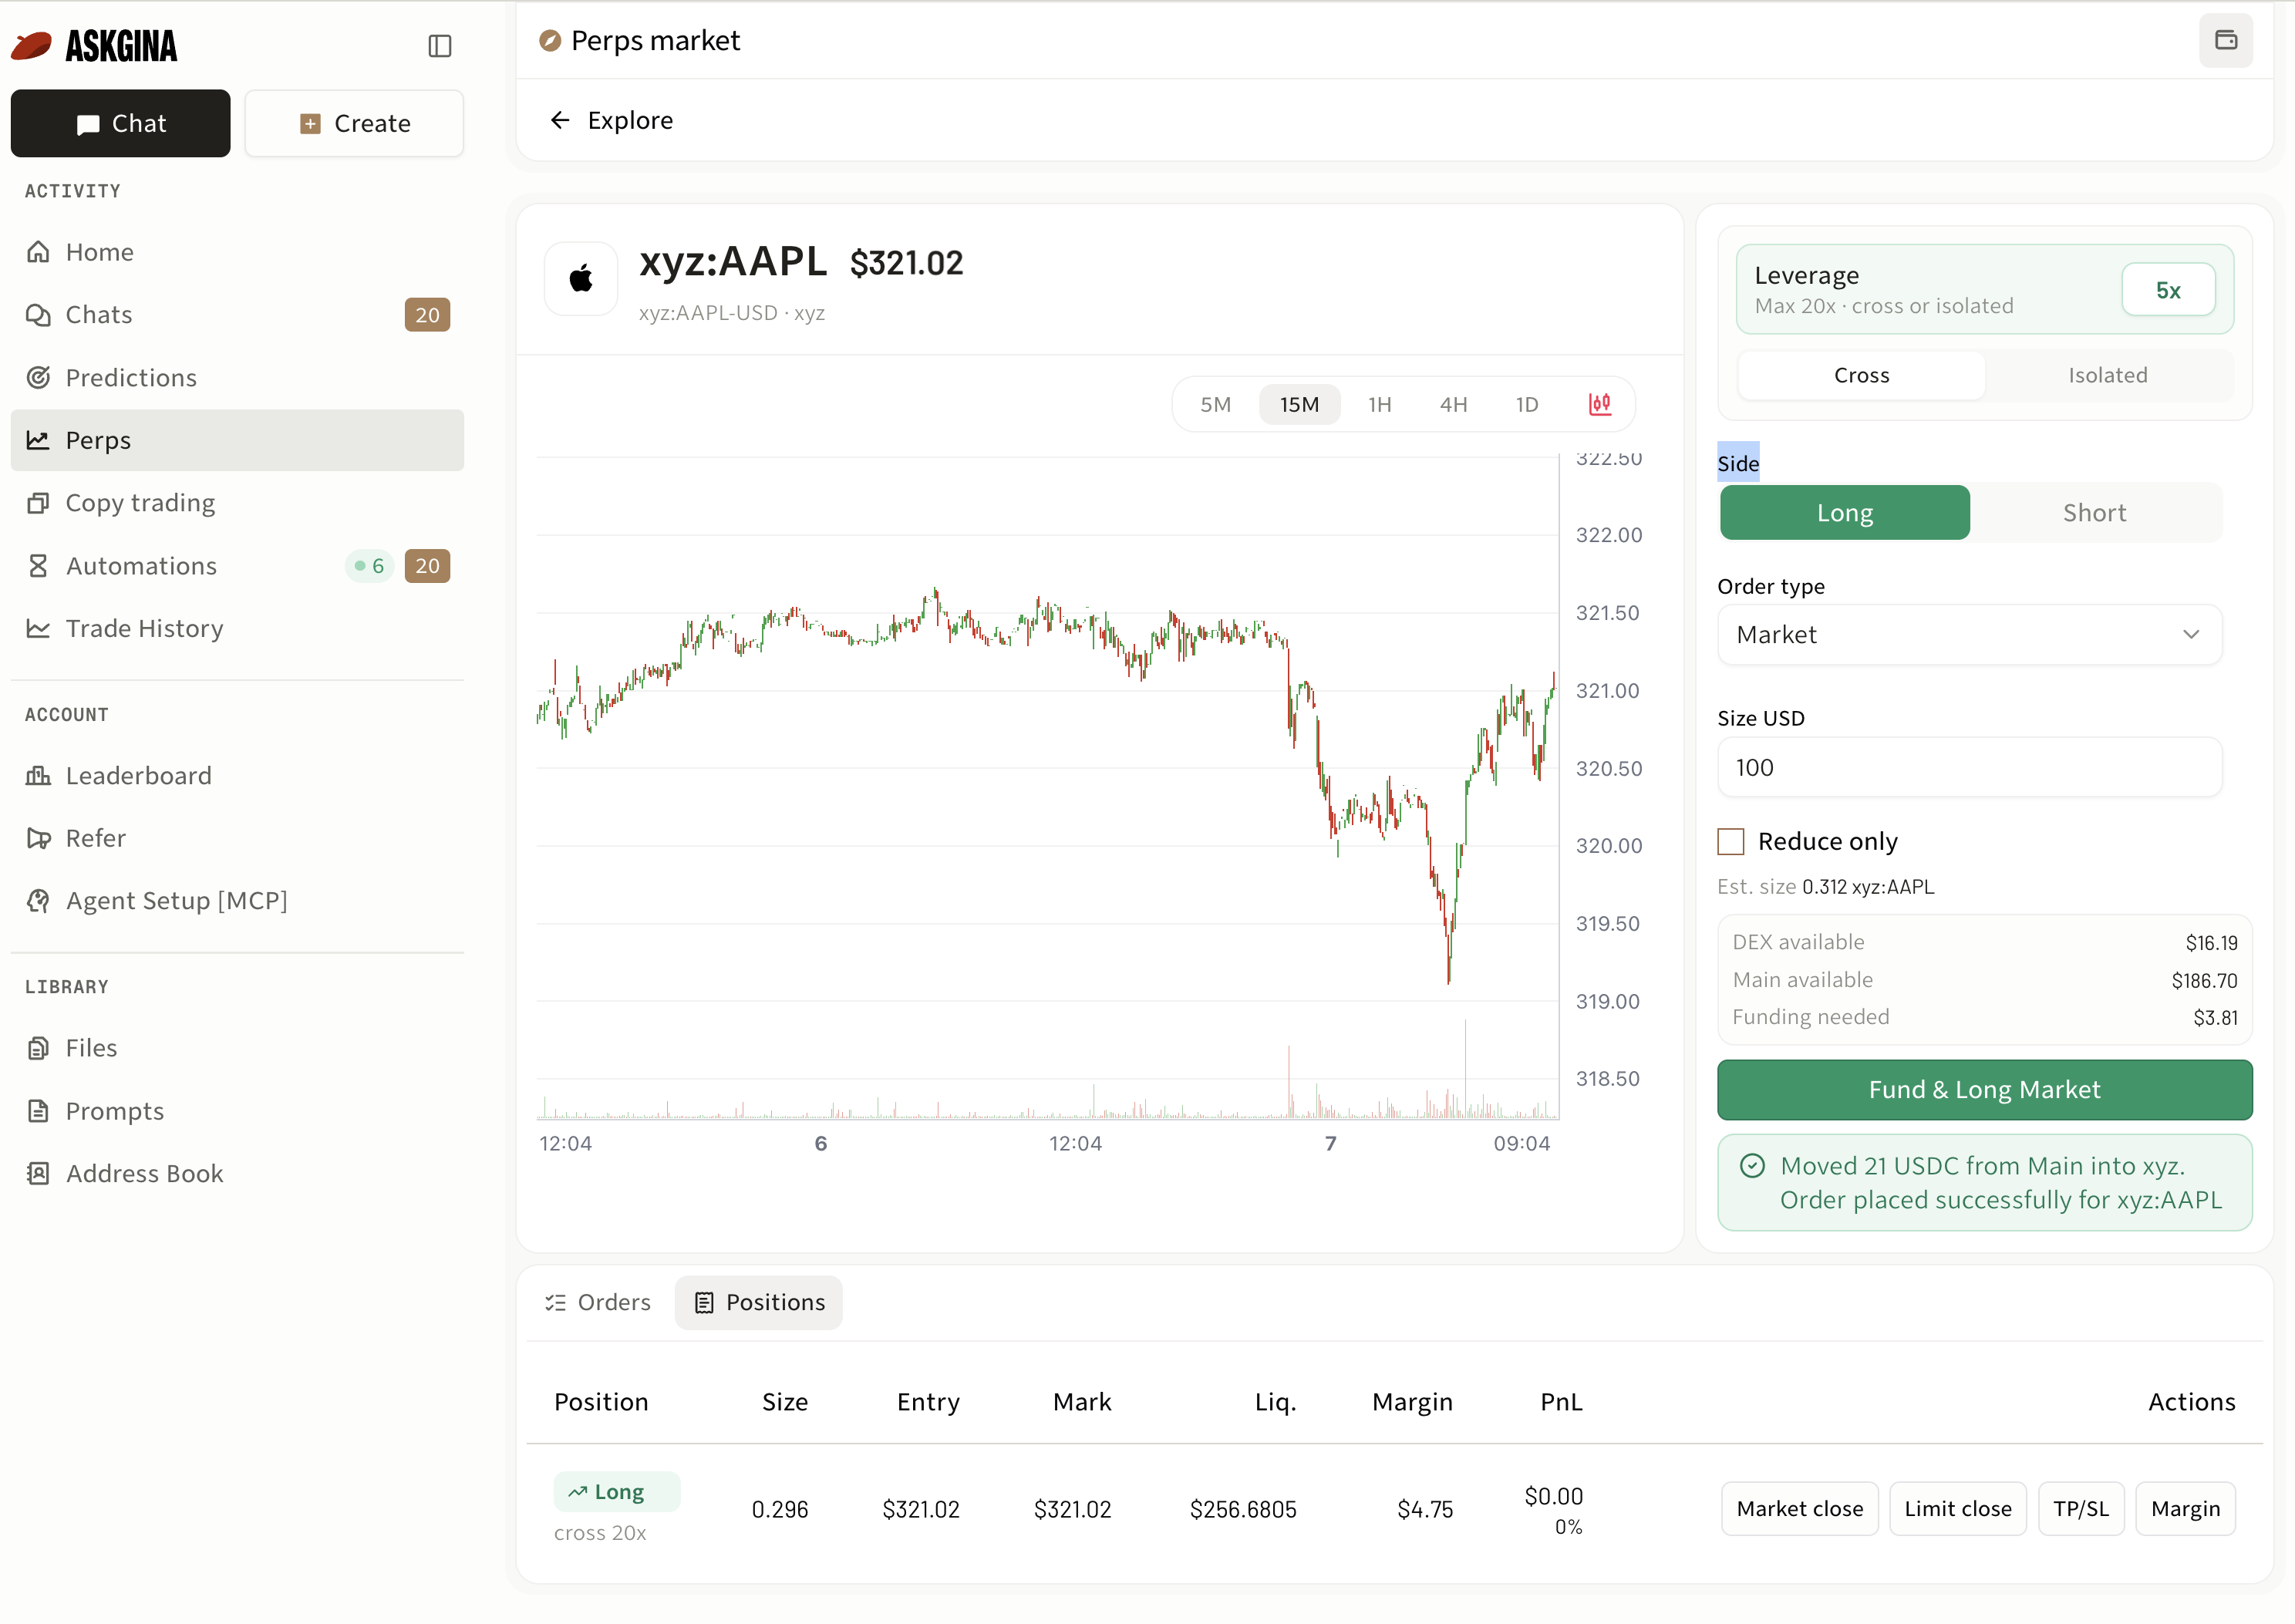This screenshot has width=2295, height=1624.
Task: Select Cross margin mode
Action: pos(1861,376)
